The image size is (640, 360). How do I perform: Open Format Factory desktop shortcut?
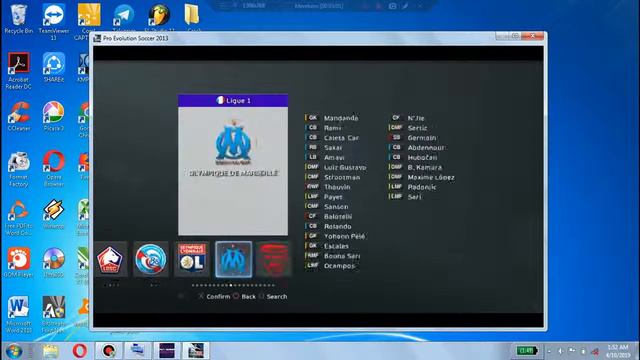point(18,169)
